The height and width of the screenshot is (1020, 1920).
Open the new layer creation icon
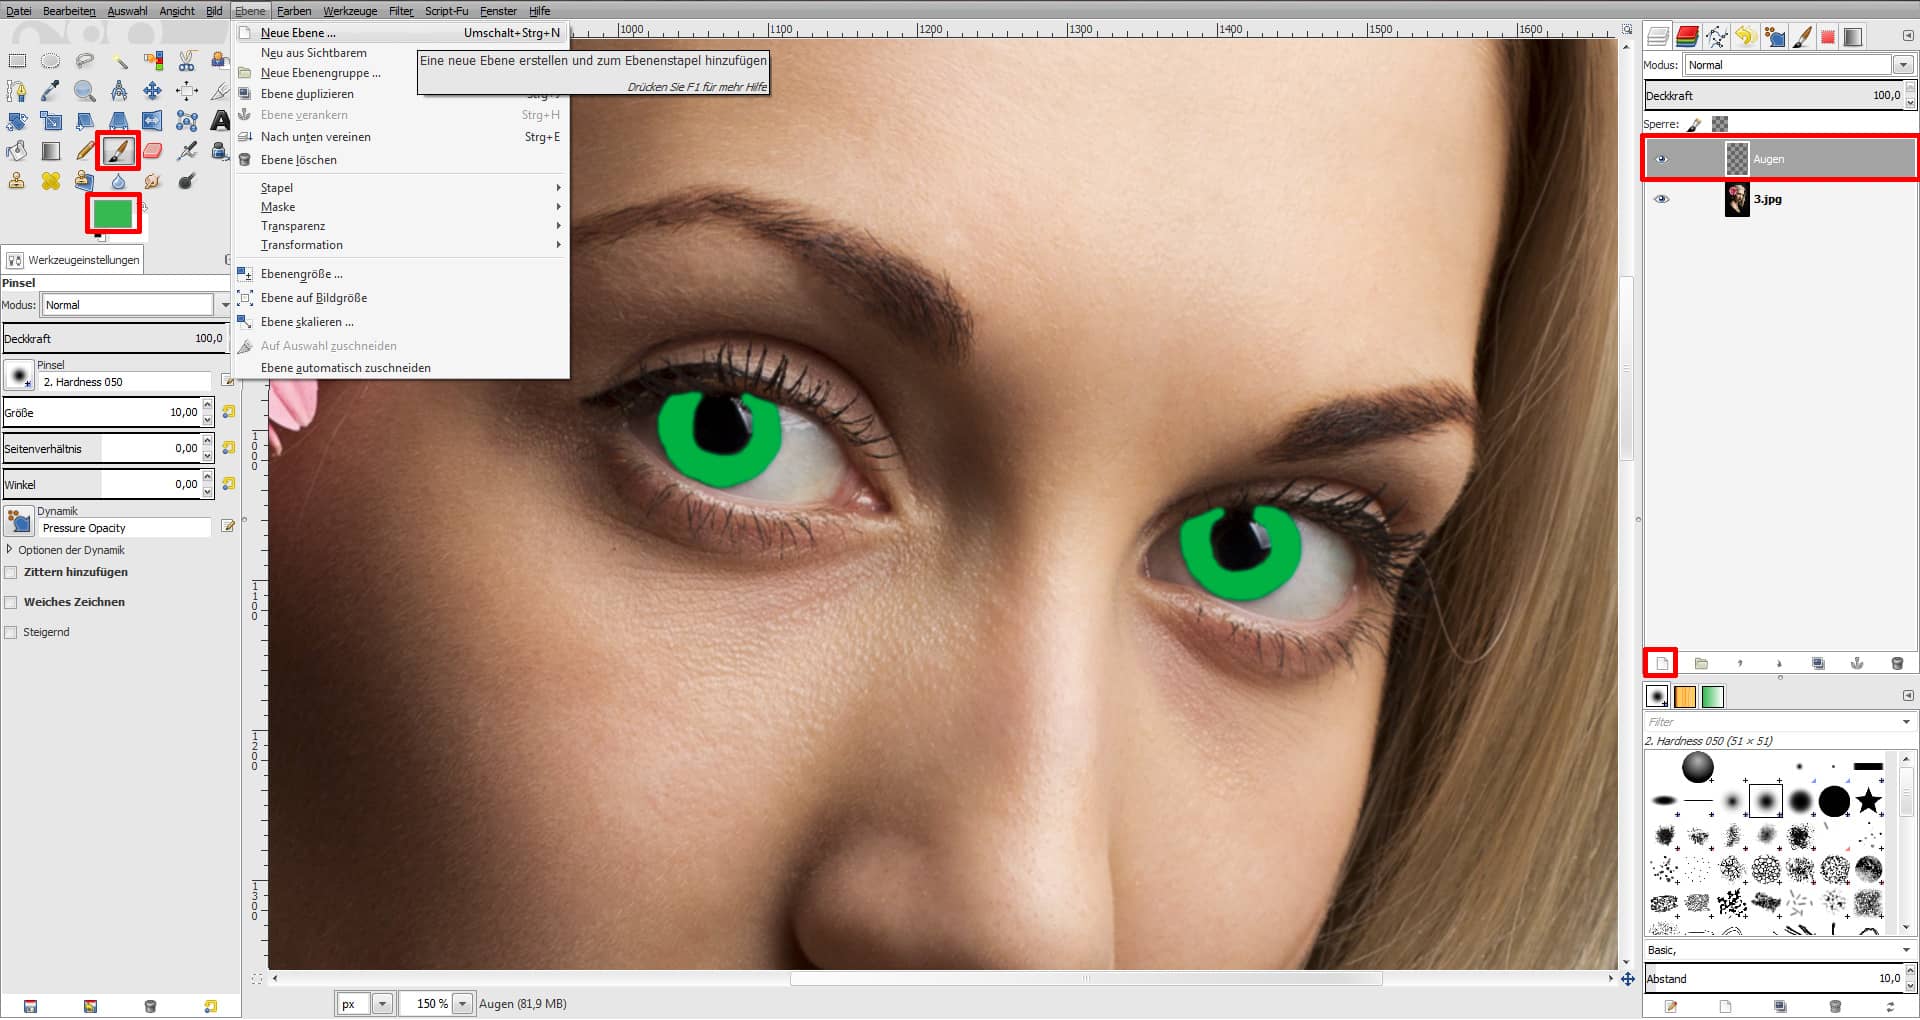[1663, 663]
